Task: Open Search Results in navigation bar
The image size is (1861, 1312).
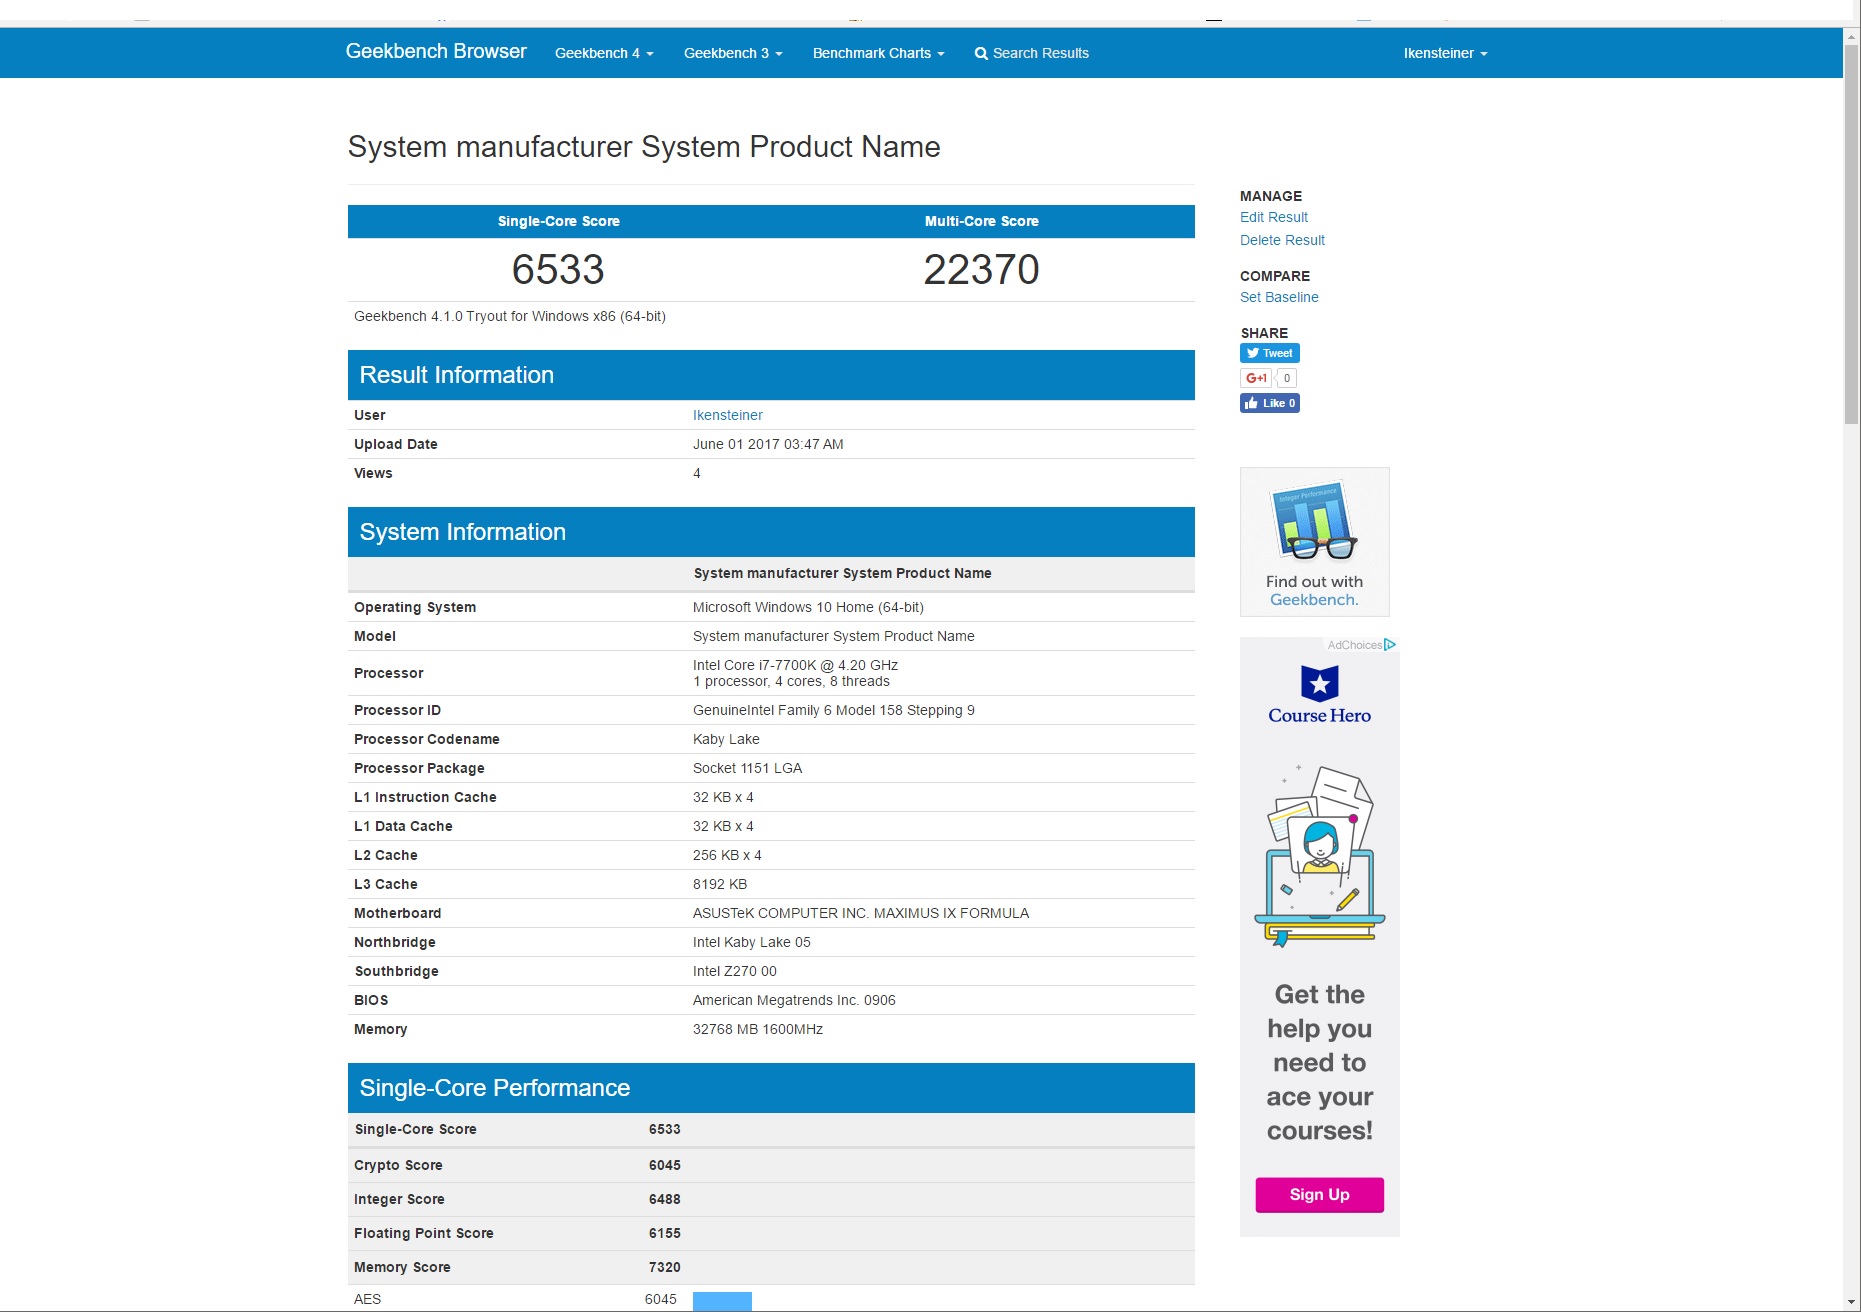Action: tap(1032, 53)
